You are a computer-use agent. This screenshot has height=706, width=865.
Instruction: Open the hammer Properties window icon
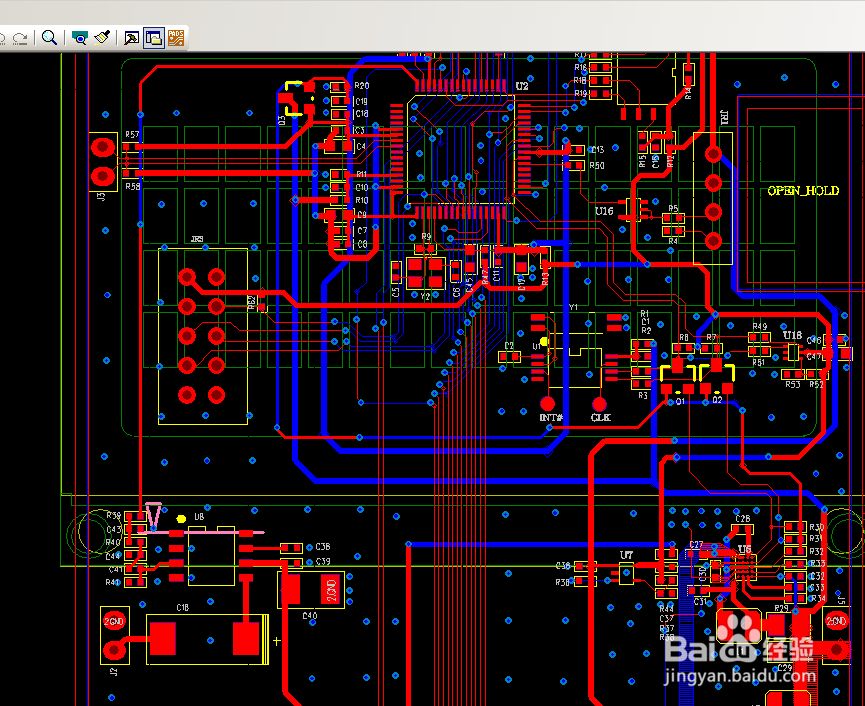coord(131,38)
